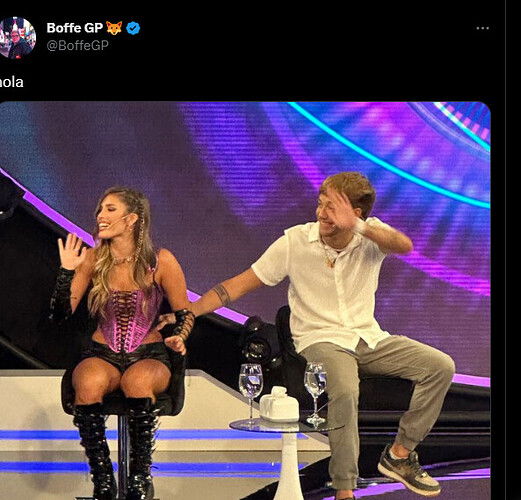Select the tweet text "hola"
The width and height of the screenshot is (521, 500).
pos(12,82)
